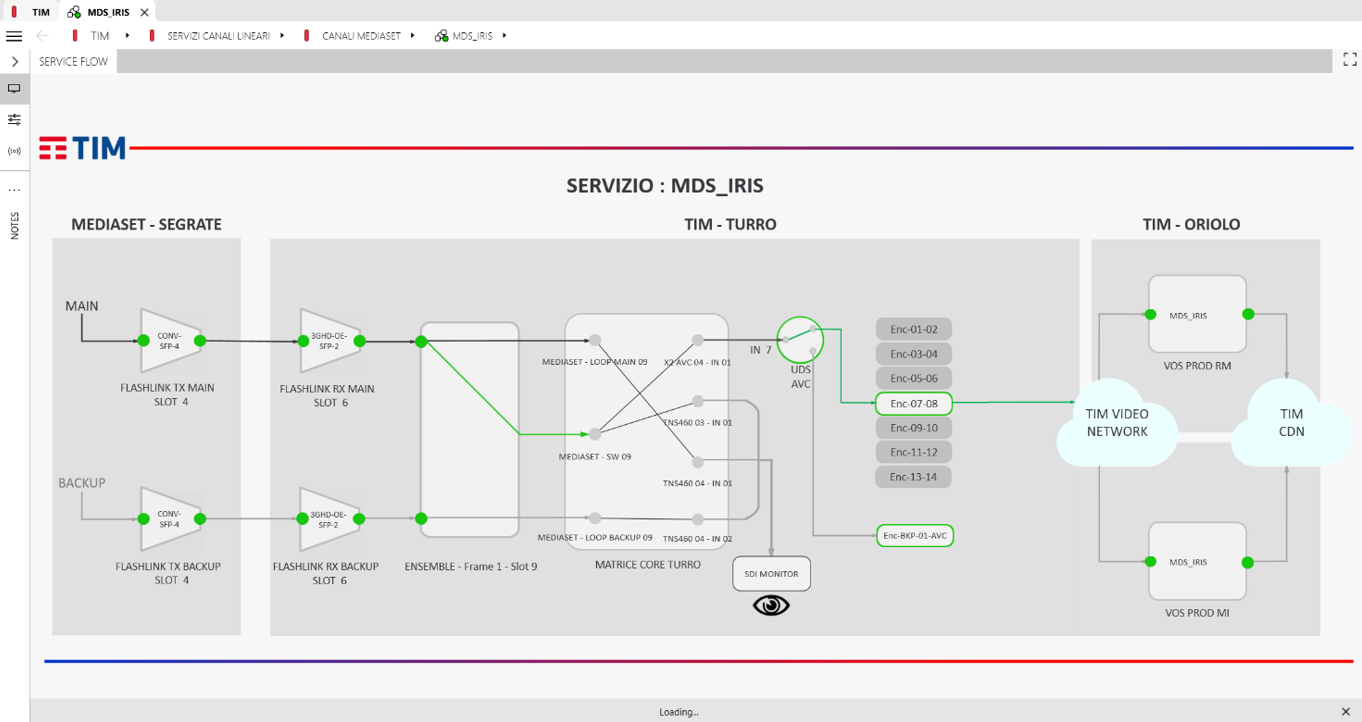Select encoder Enc-05-06
1362x722 pixels.
(913, 379)
